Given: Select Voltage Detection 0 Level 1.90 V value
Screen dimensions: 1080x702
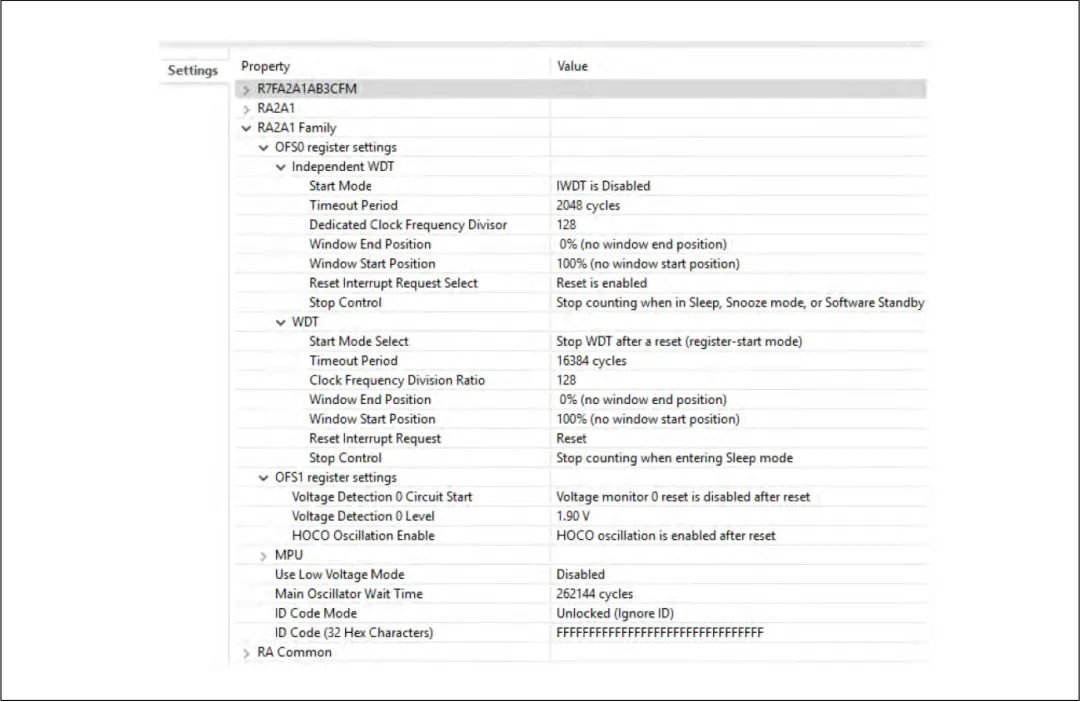Looking at the screenshot, I should [x=573, y=516].
